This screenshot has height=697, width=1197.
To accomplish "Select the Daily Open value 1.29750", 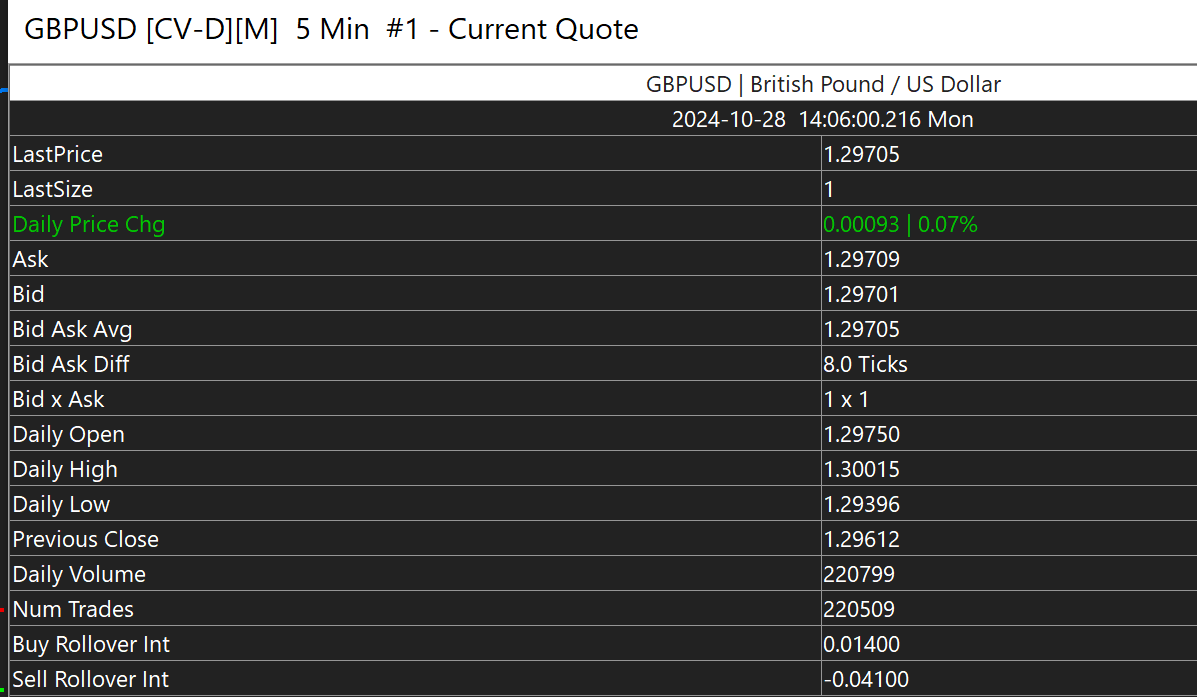I will click(x=861, y=434).
